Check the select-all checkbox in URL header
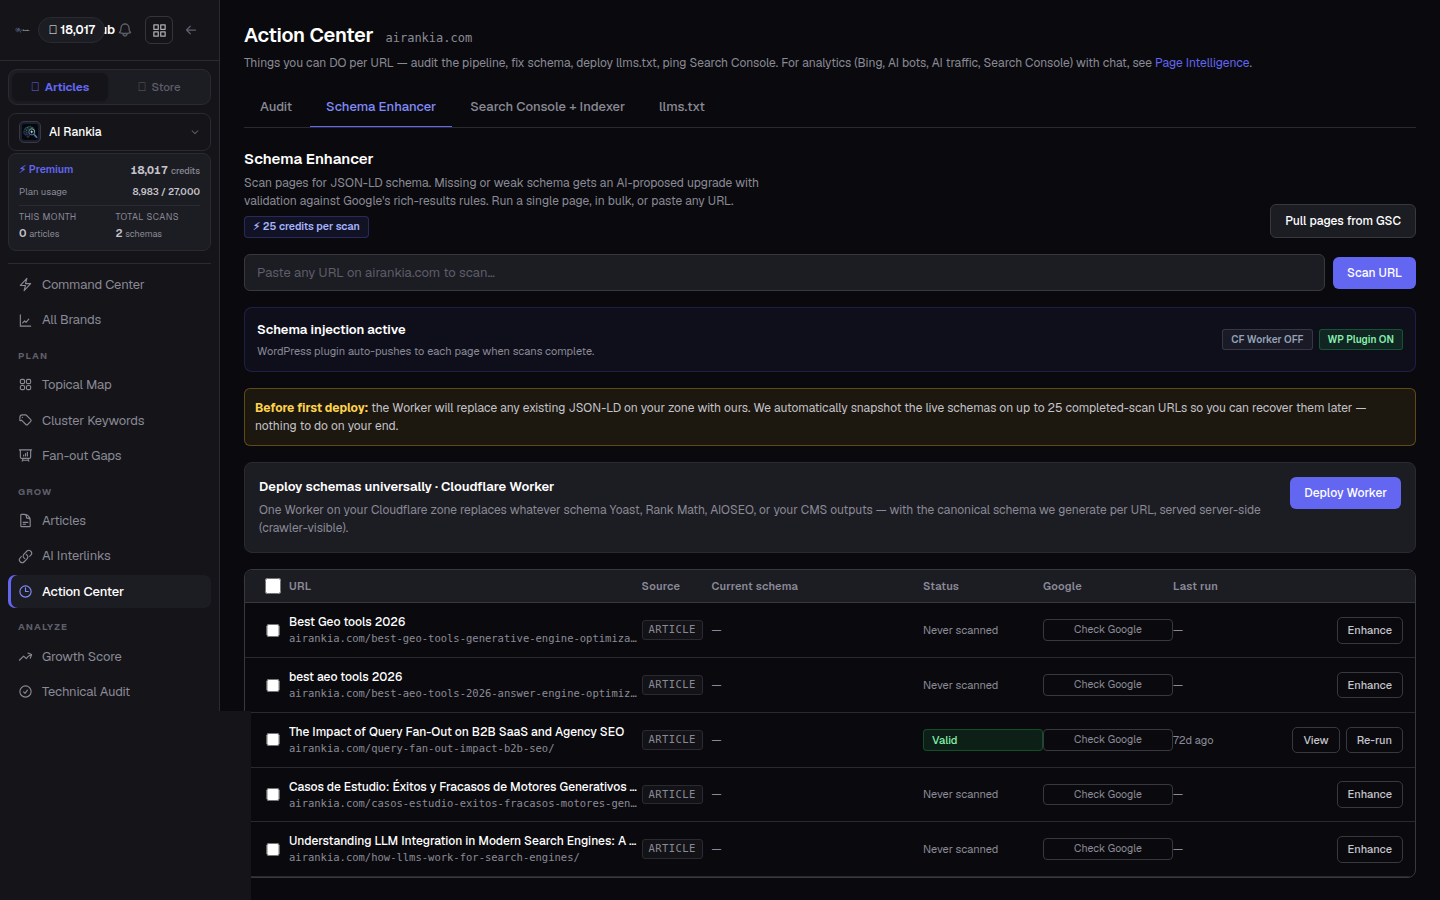The width and height of the screenshot is (1440, 900). click(x=273, y=586)
